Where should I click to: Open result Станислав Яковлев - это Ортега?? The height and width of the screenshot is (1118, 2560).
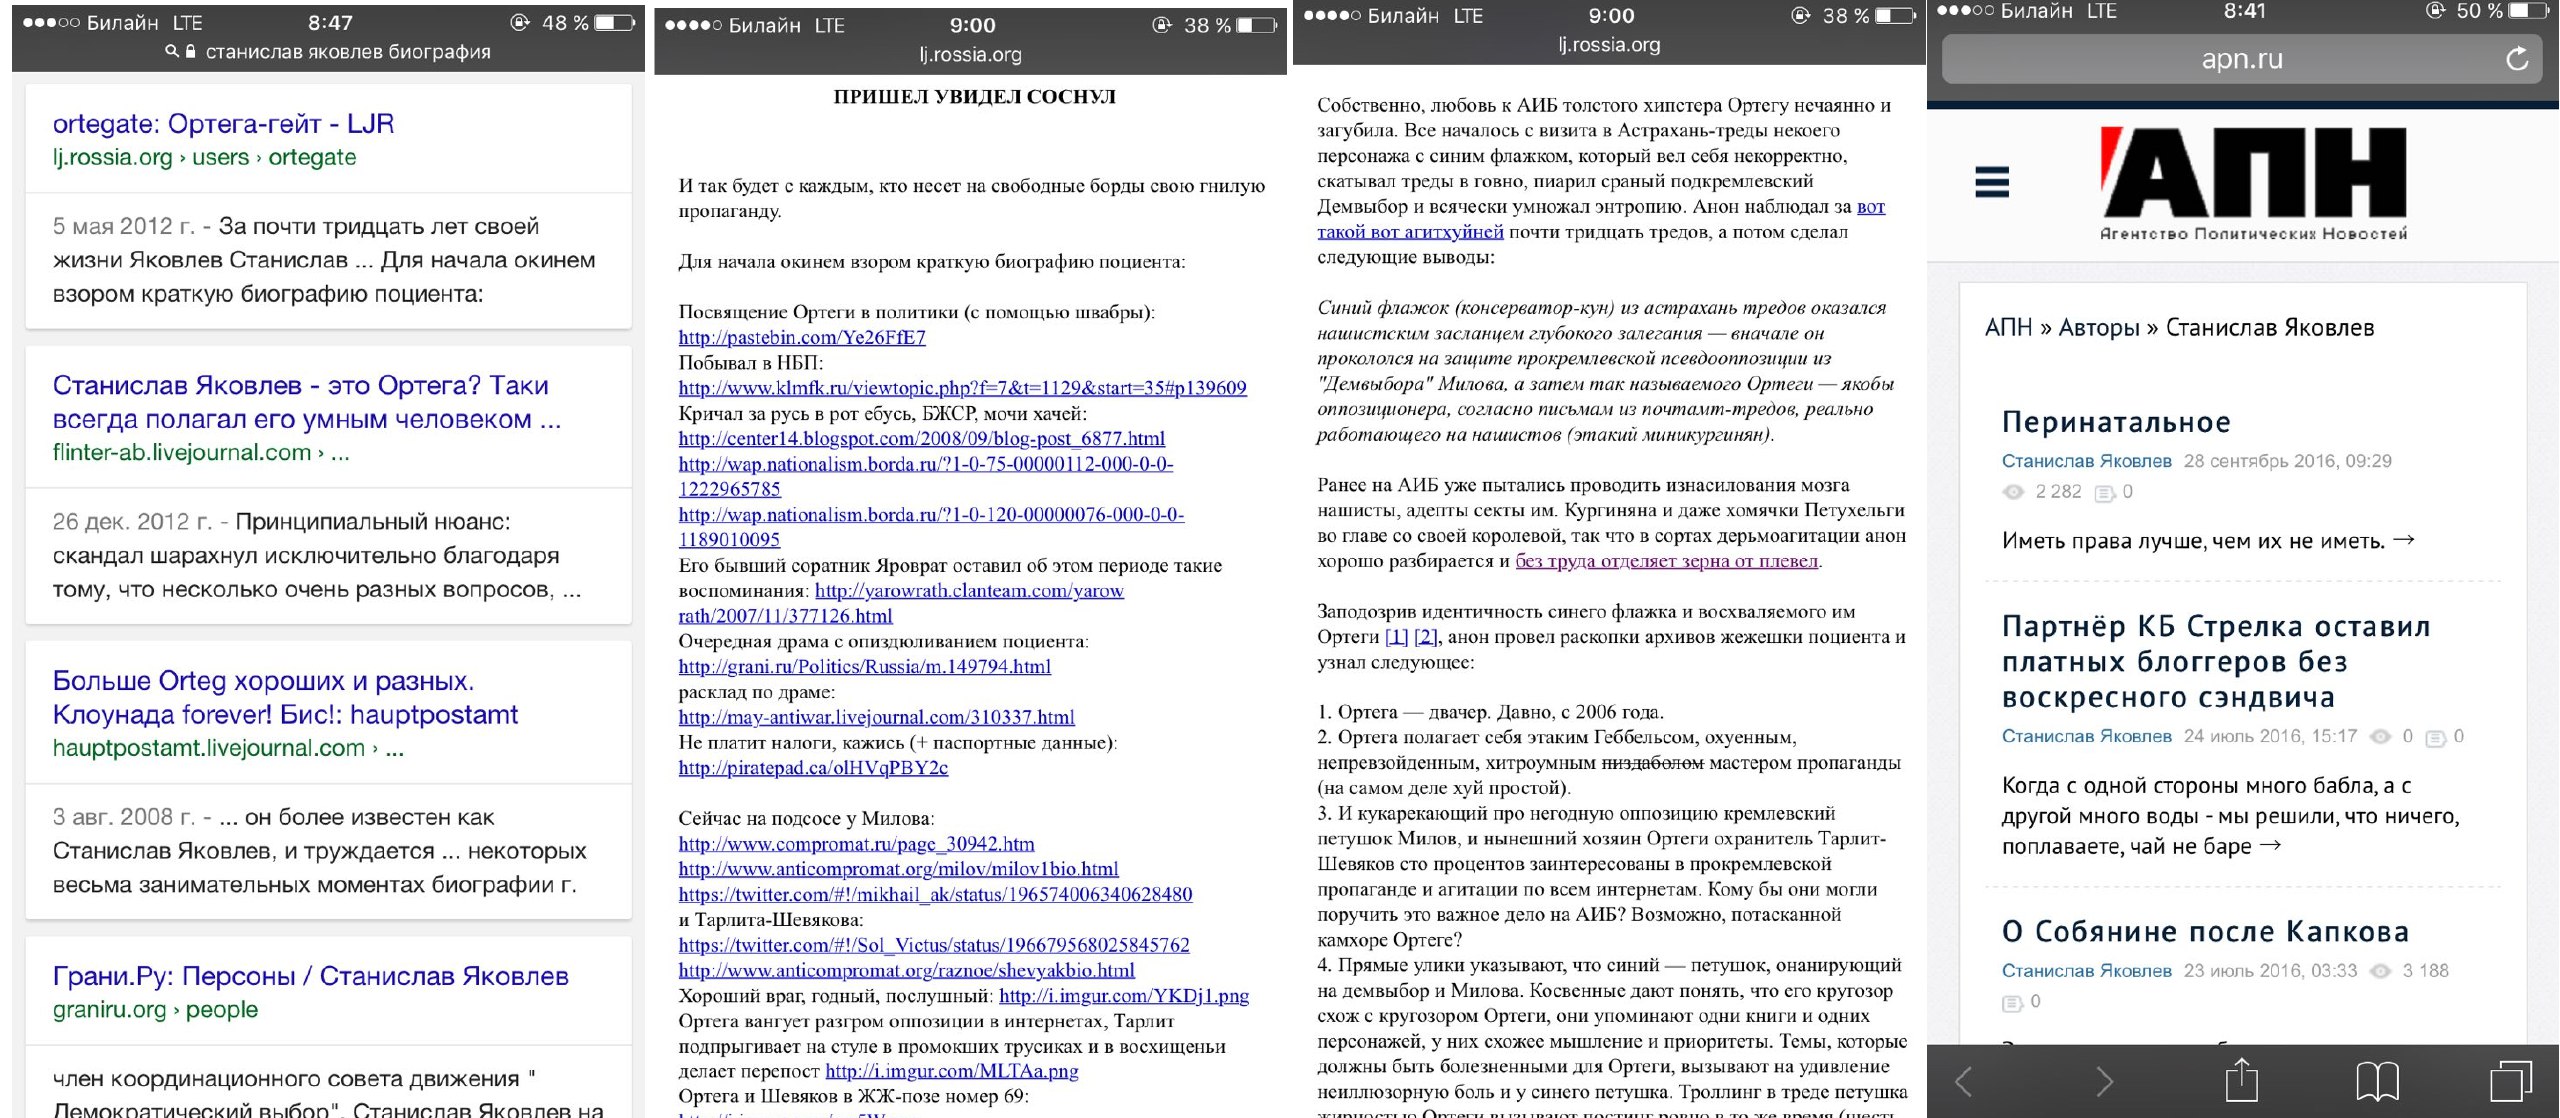(307, 402)
